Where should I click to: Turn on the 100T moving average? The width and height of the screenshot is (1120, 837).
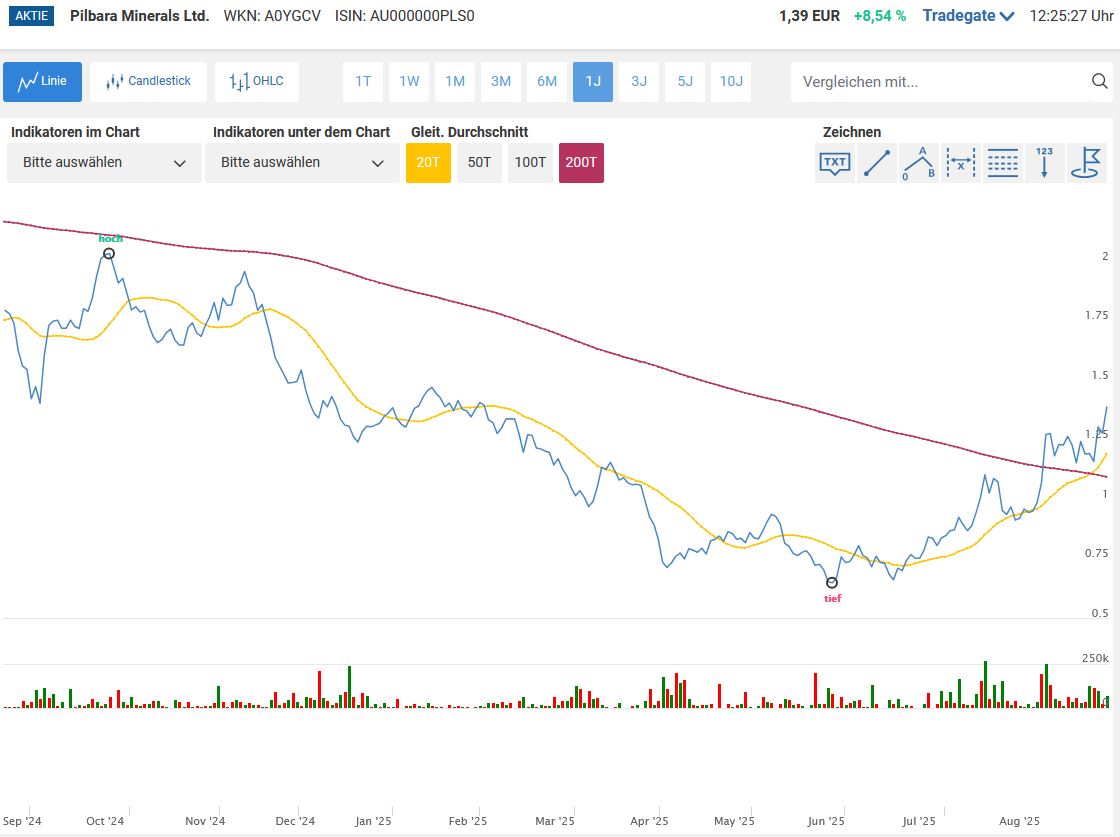(530, 163)
